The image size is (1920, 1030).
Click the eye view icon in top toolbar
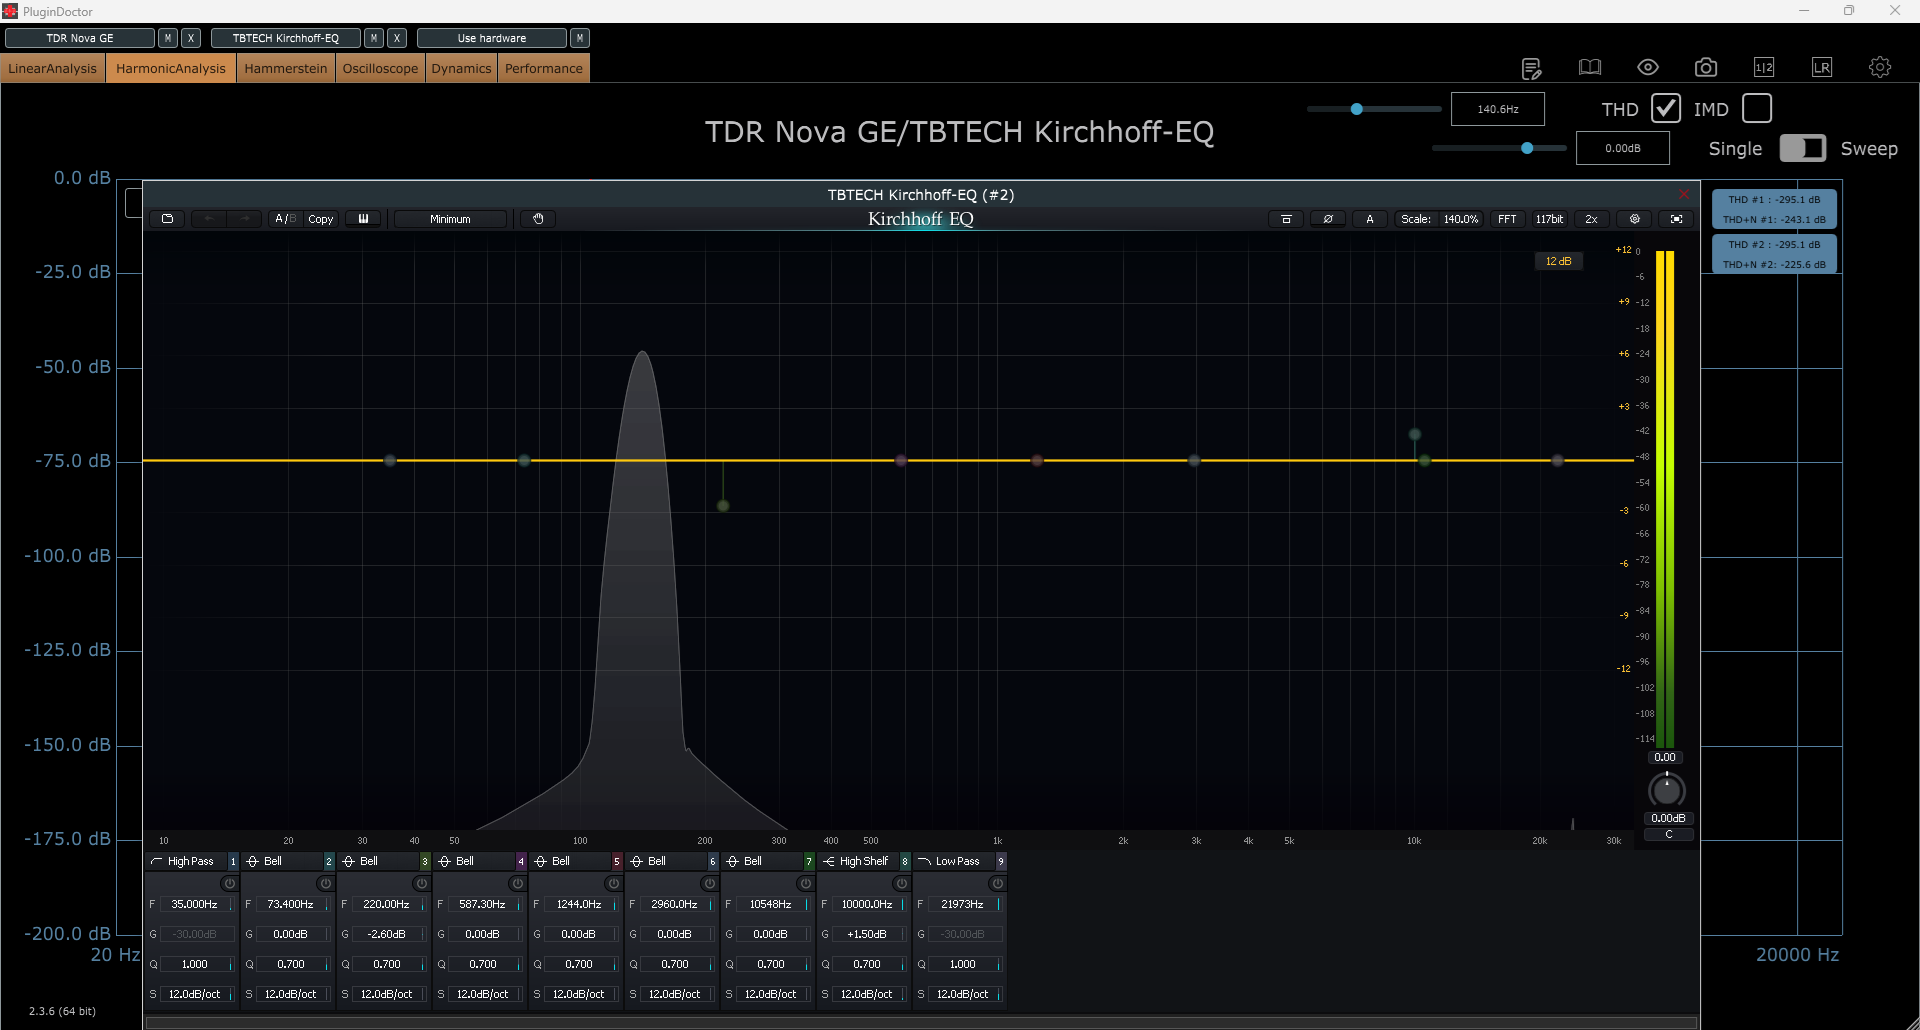1648,67
